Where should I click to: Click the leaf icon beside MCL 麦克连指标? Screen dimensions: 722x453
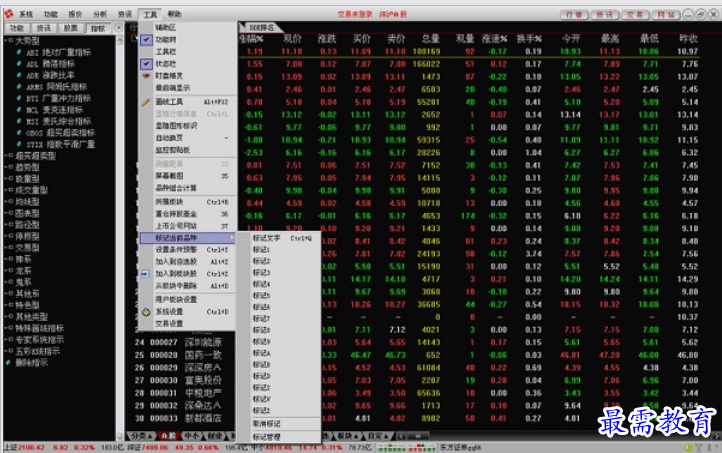(19, 110)
